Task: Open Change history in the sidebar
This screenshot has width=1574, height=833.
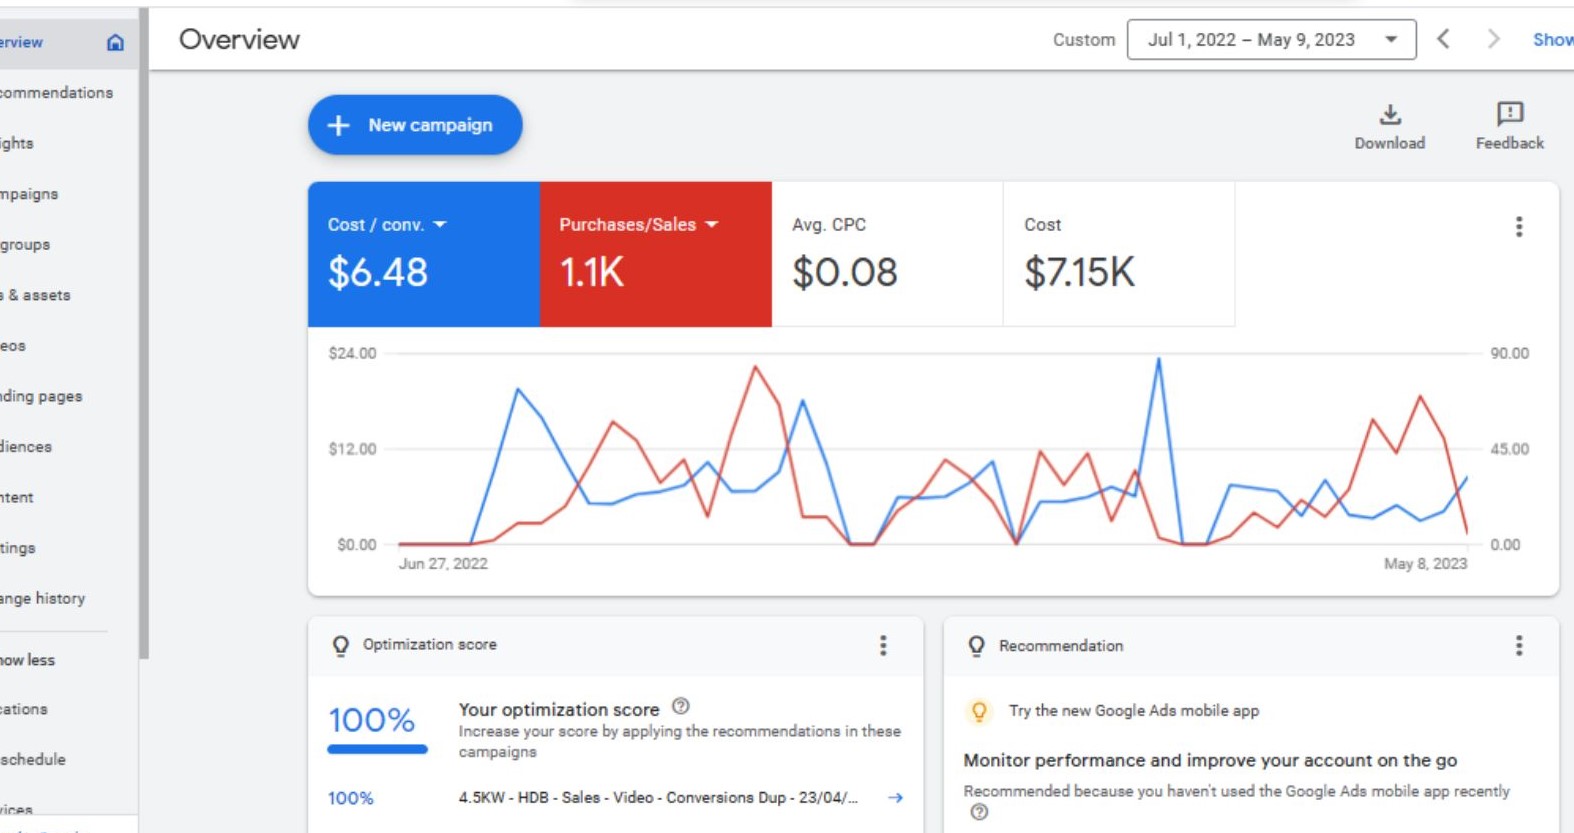Action: click(43, 599)
